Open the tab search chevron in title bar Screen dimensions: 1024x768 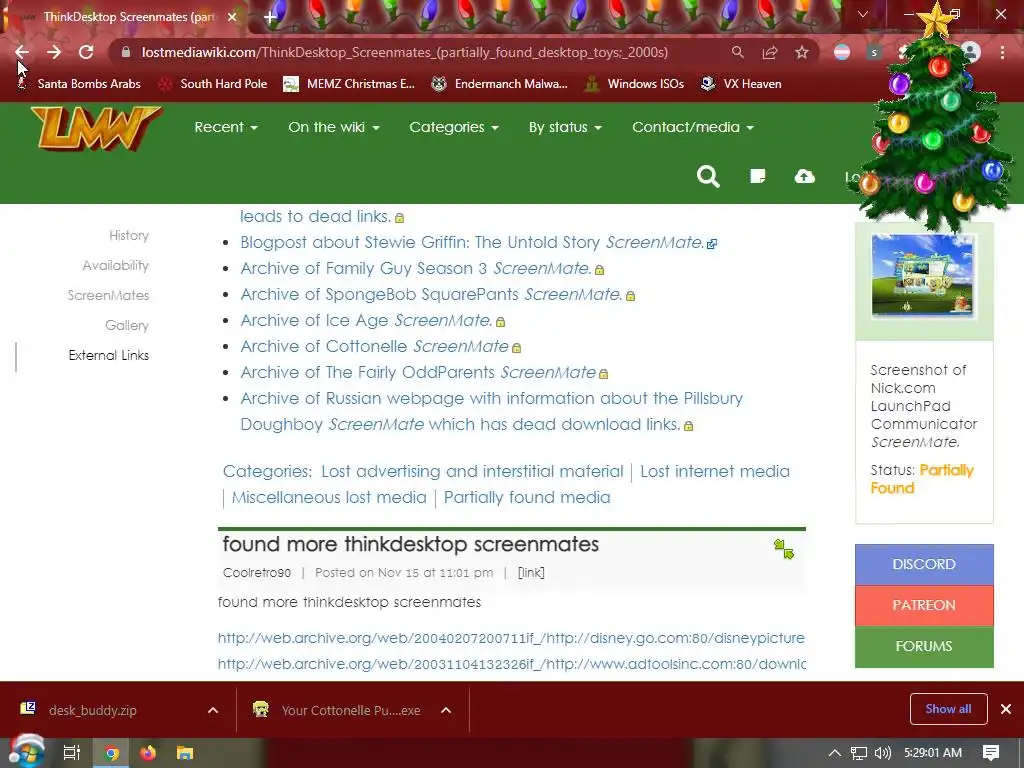pyautogui.click(x=863, y=14)
